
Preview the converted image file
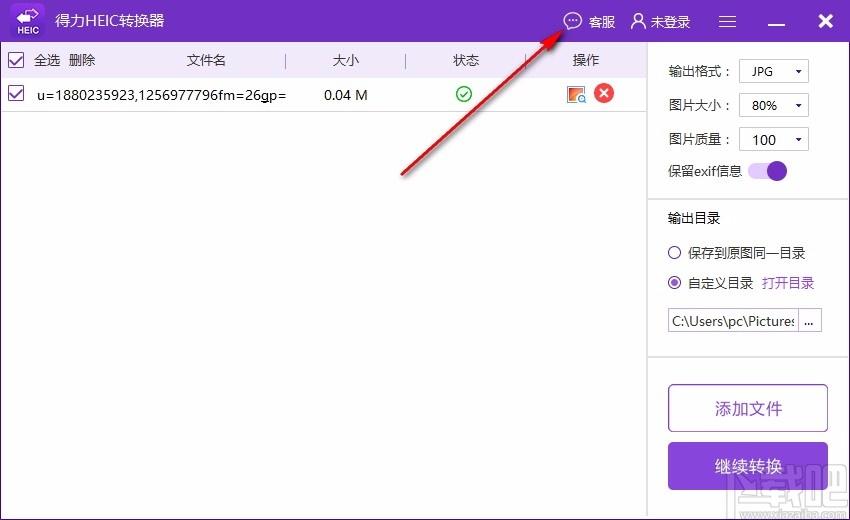coord(576,94)
